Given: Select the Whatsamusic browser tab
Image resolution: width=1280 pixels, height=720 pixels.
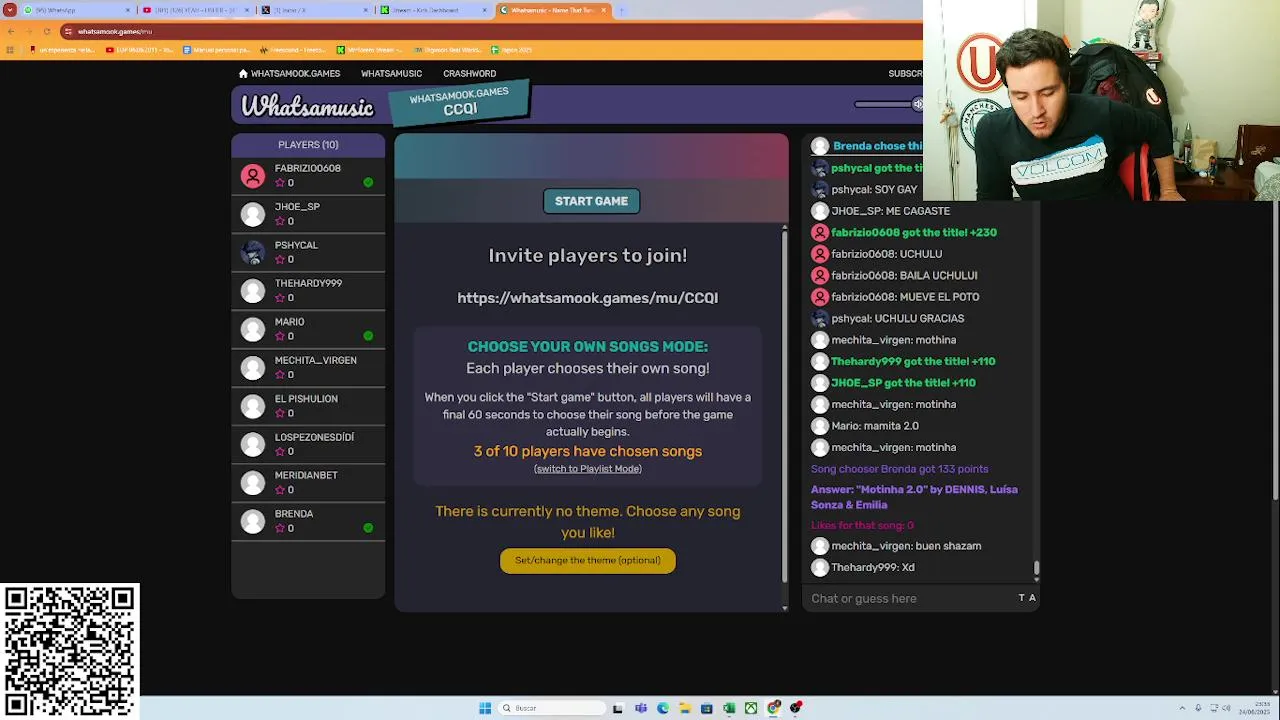Looking at the screenshot, I should [x=554, y=10].
